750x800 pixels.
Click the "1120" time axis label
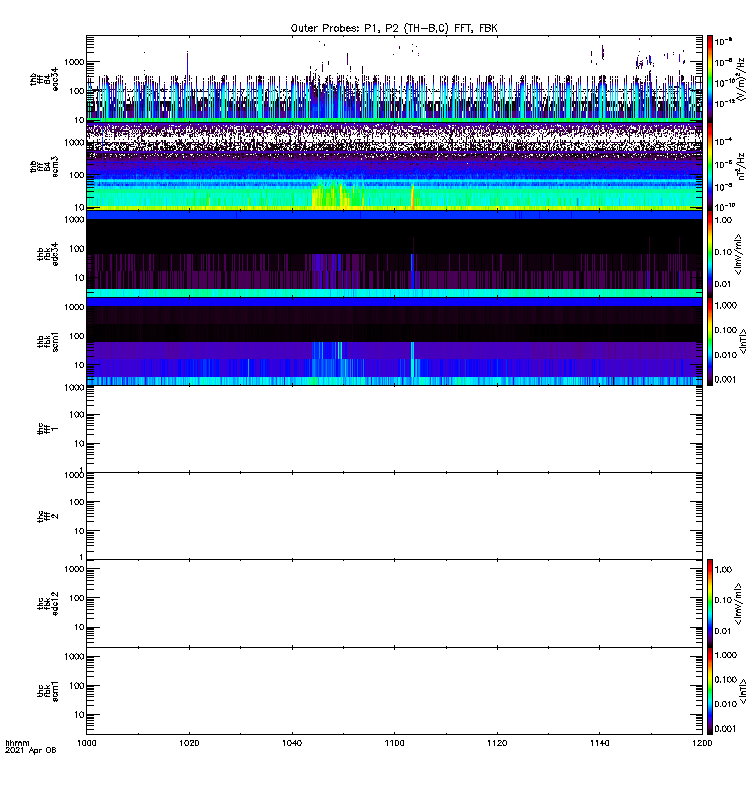pos(497,743)
